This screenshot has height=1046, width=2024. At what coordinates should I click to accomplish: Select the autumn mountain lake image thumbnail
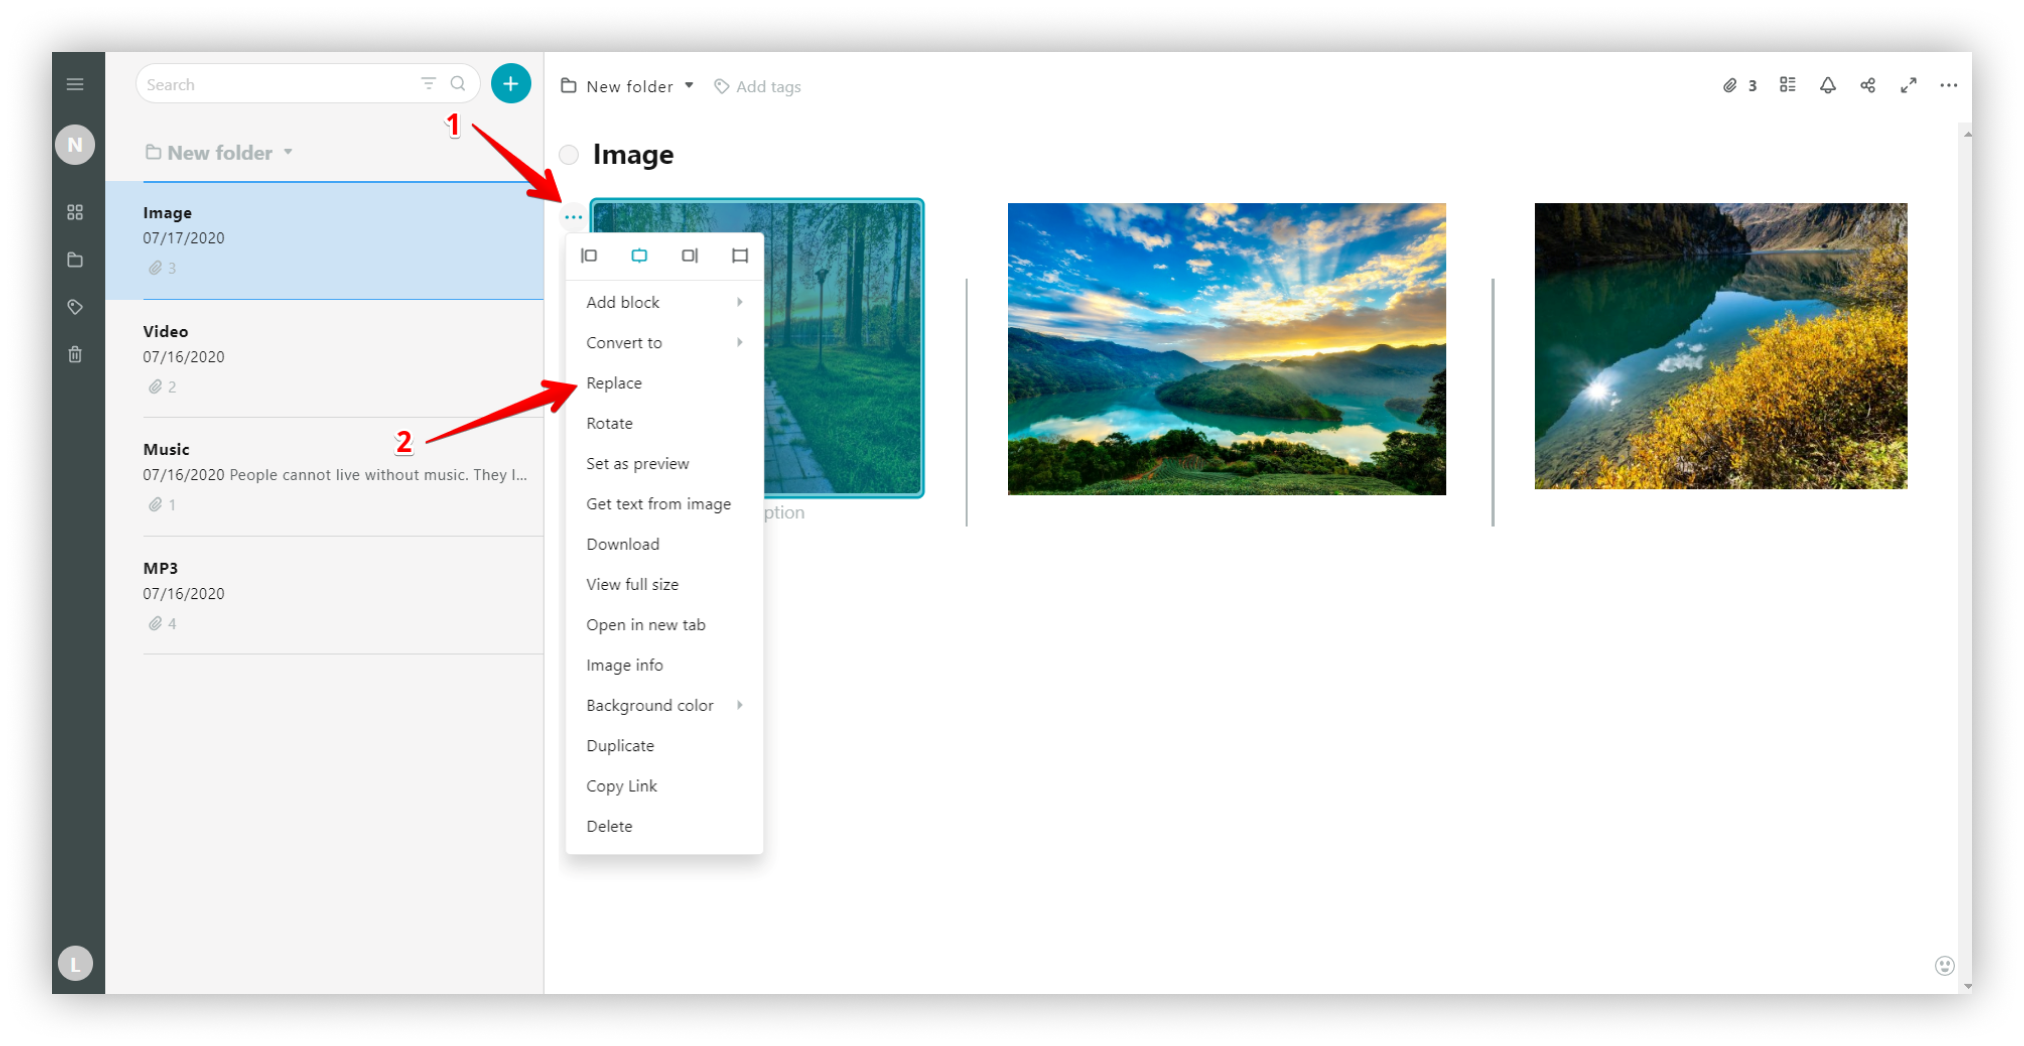pyautogui.click(x=1721, y=346)
